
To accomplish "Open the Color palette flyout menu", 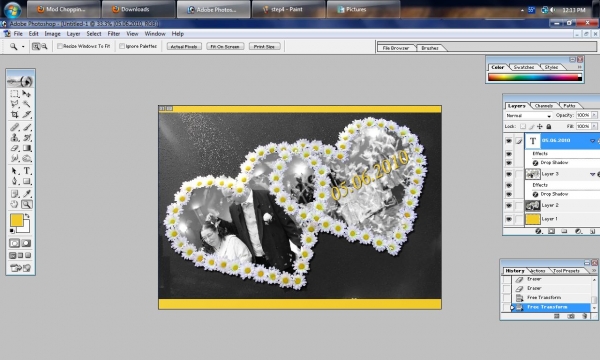I will 579,67.
